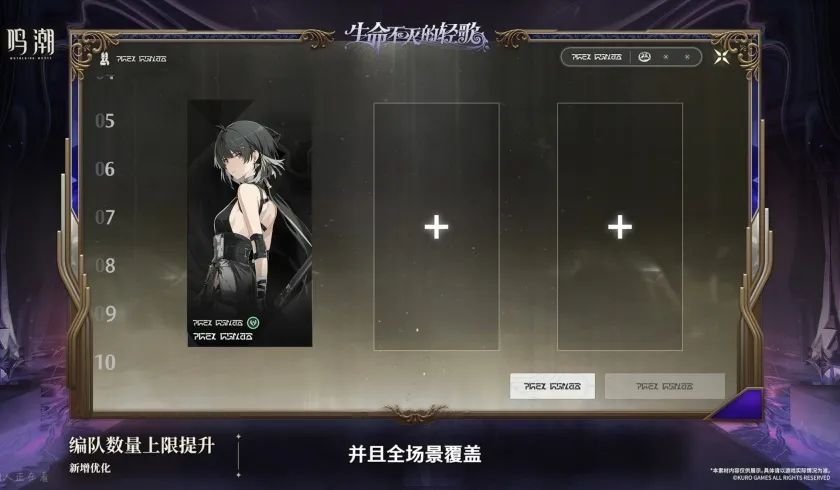The height and width of the screenshot is (490, 840).
Task: Click the 鸣潮 logo in the corner
Action: (x=31, y=43)
